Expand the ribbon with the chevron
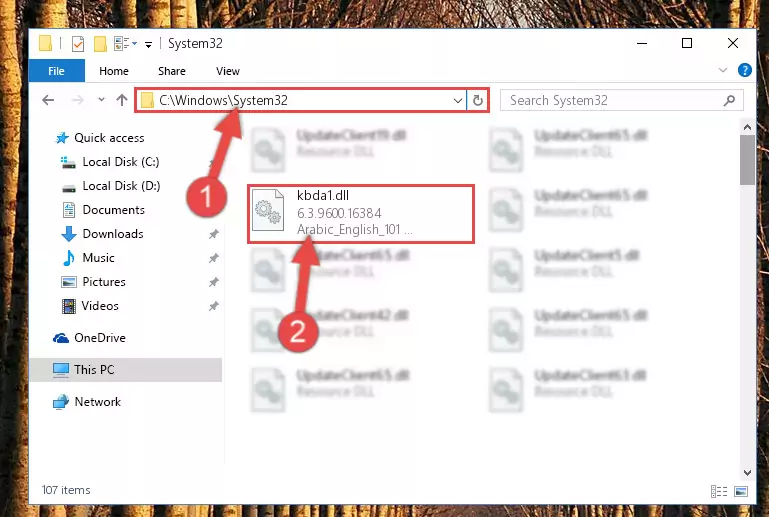 pos(722,70)
